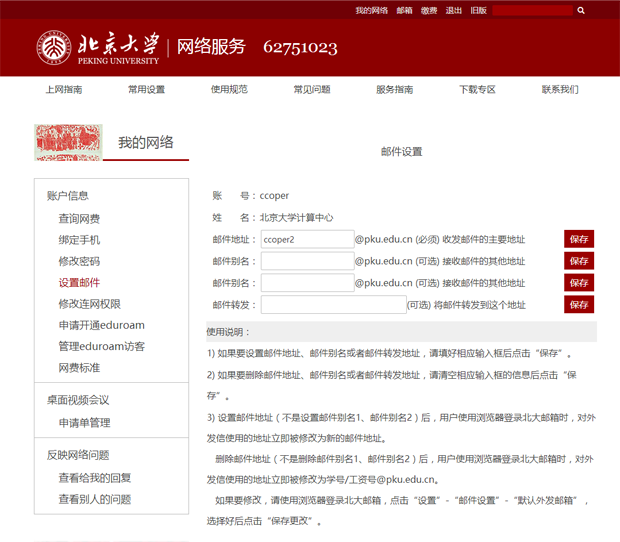This screenshot has height=542, width=620.
Task: Click the 使用说明 heading bar
Action: 401,332
